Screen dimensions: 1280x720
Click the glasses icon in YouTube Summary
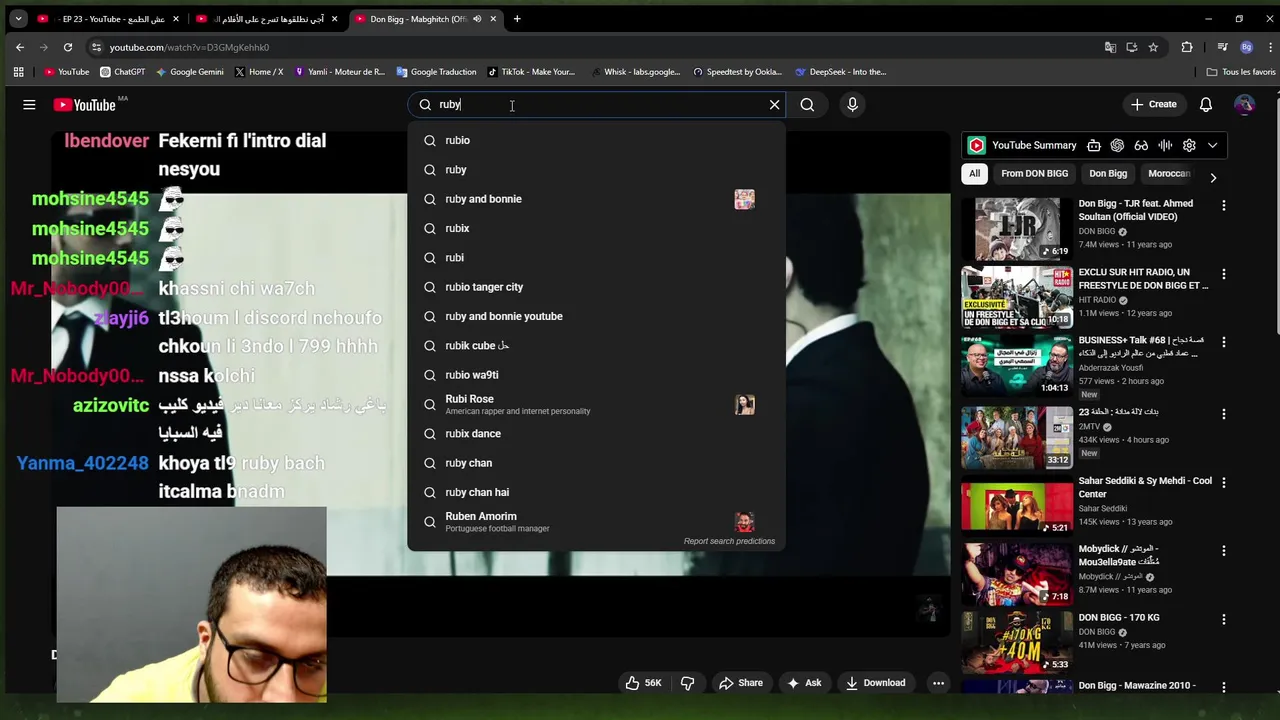click(x=1141, y=145)
